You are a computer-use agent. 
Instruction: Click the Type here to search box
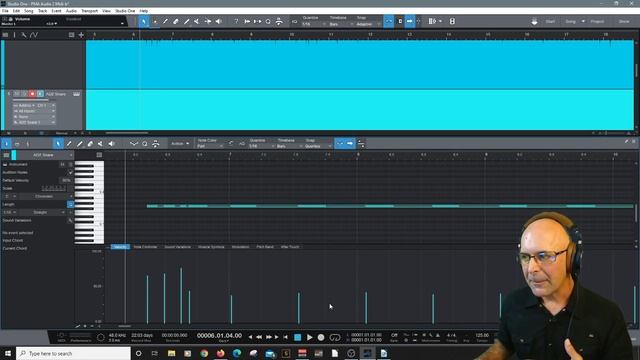(x=73, y=353)
